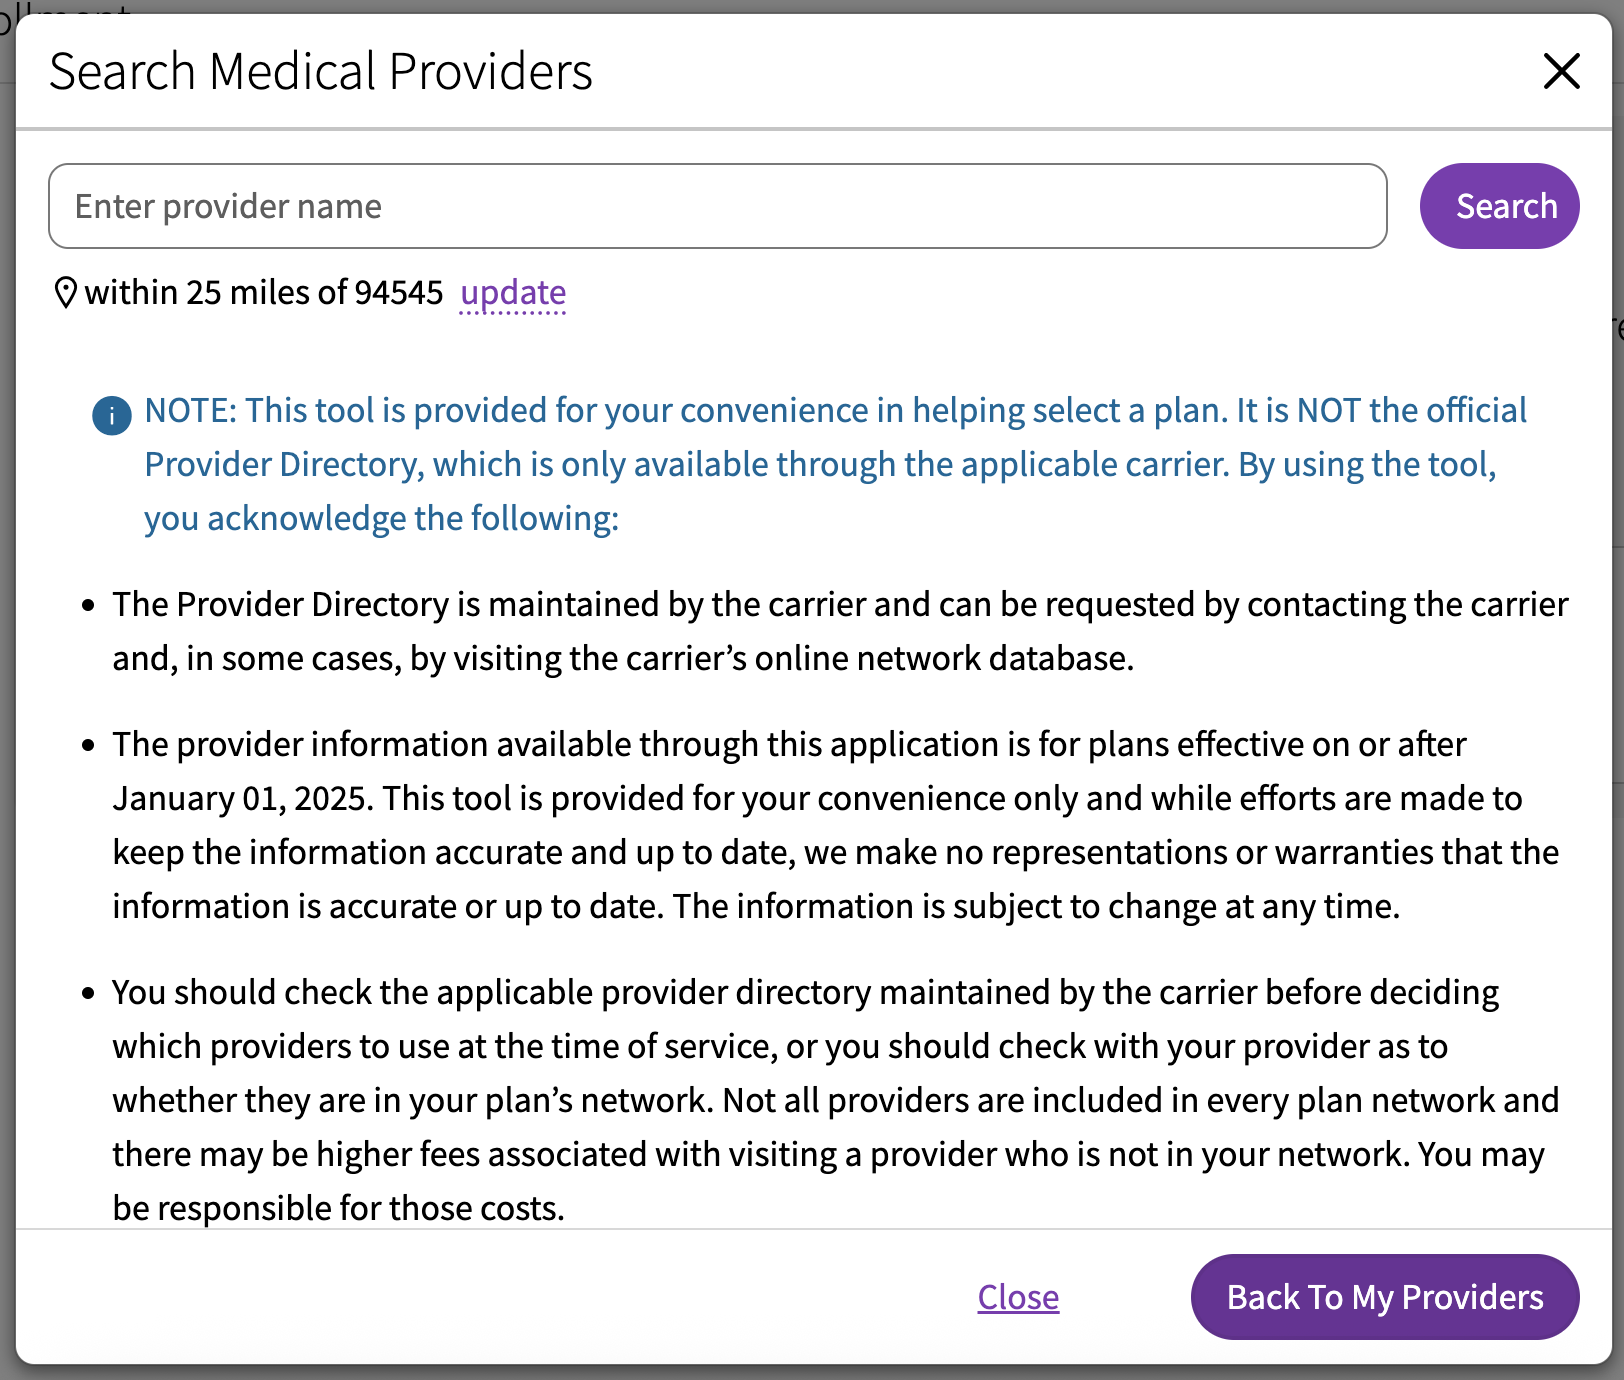Click the dimmed backdrop left of dialog
The height and width of the screenshot is (1380, 1624).
[x=7, y=700]
